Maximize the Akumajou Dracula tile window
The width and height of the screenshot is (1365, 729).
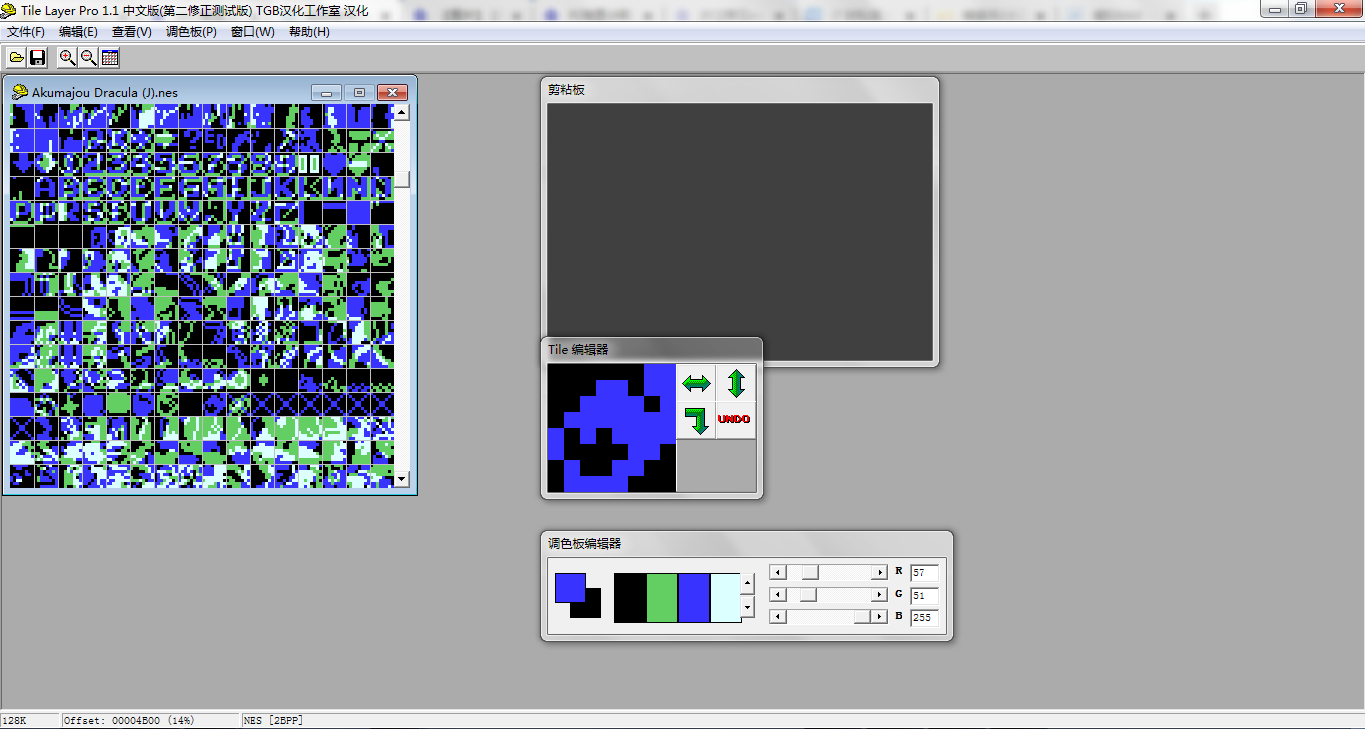point(359,92)
